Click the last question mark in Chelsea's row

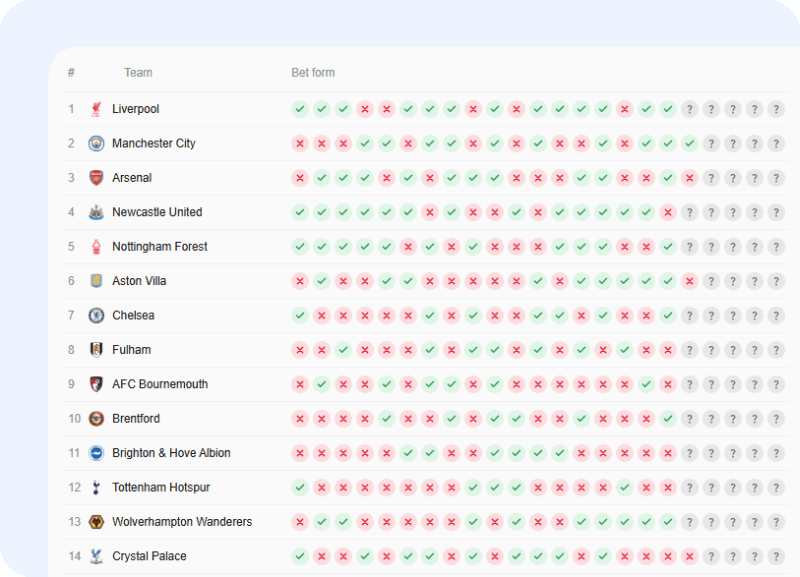point(776,316)
